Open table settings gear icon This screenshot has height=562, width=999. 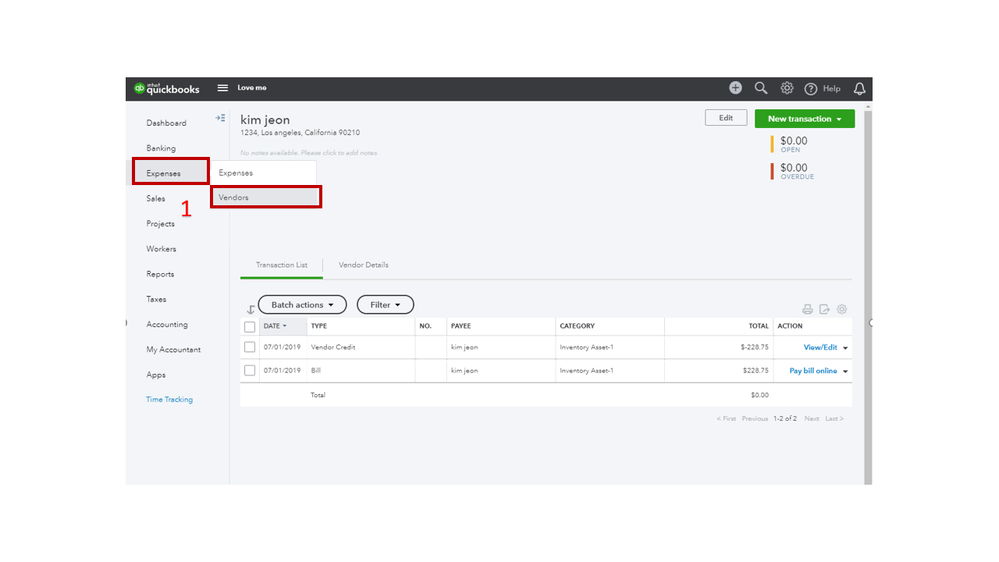pos(842,309)
